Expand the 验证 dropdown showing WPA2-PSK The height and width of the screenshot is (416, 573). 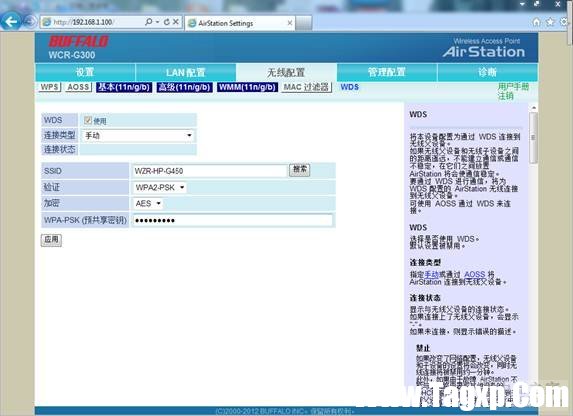(x=160, y=188)
